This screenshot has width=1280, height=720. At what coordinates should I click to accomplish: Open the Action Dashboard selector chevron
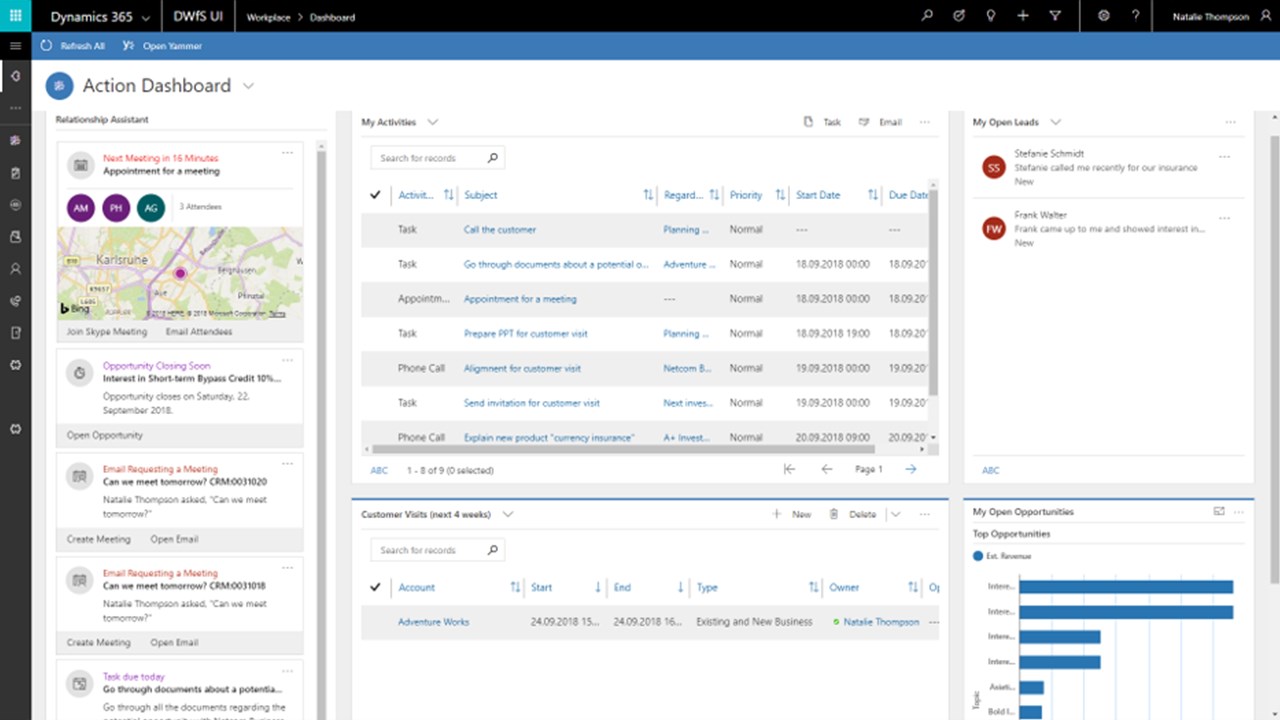point(248,86)
